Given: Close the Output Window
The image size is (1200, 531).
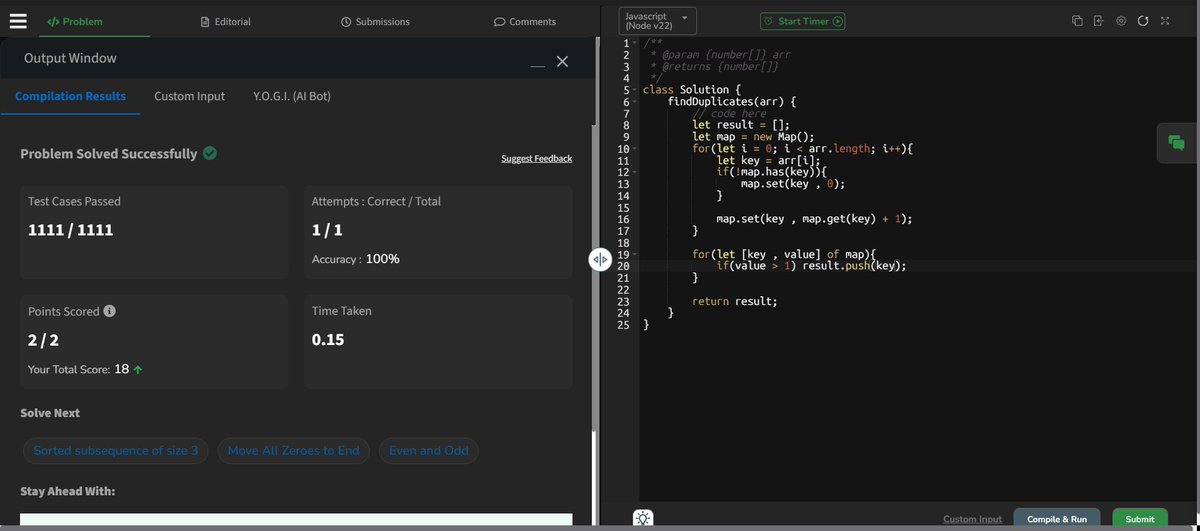Looking at the screenshot, I should tap(562, 62).
